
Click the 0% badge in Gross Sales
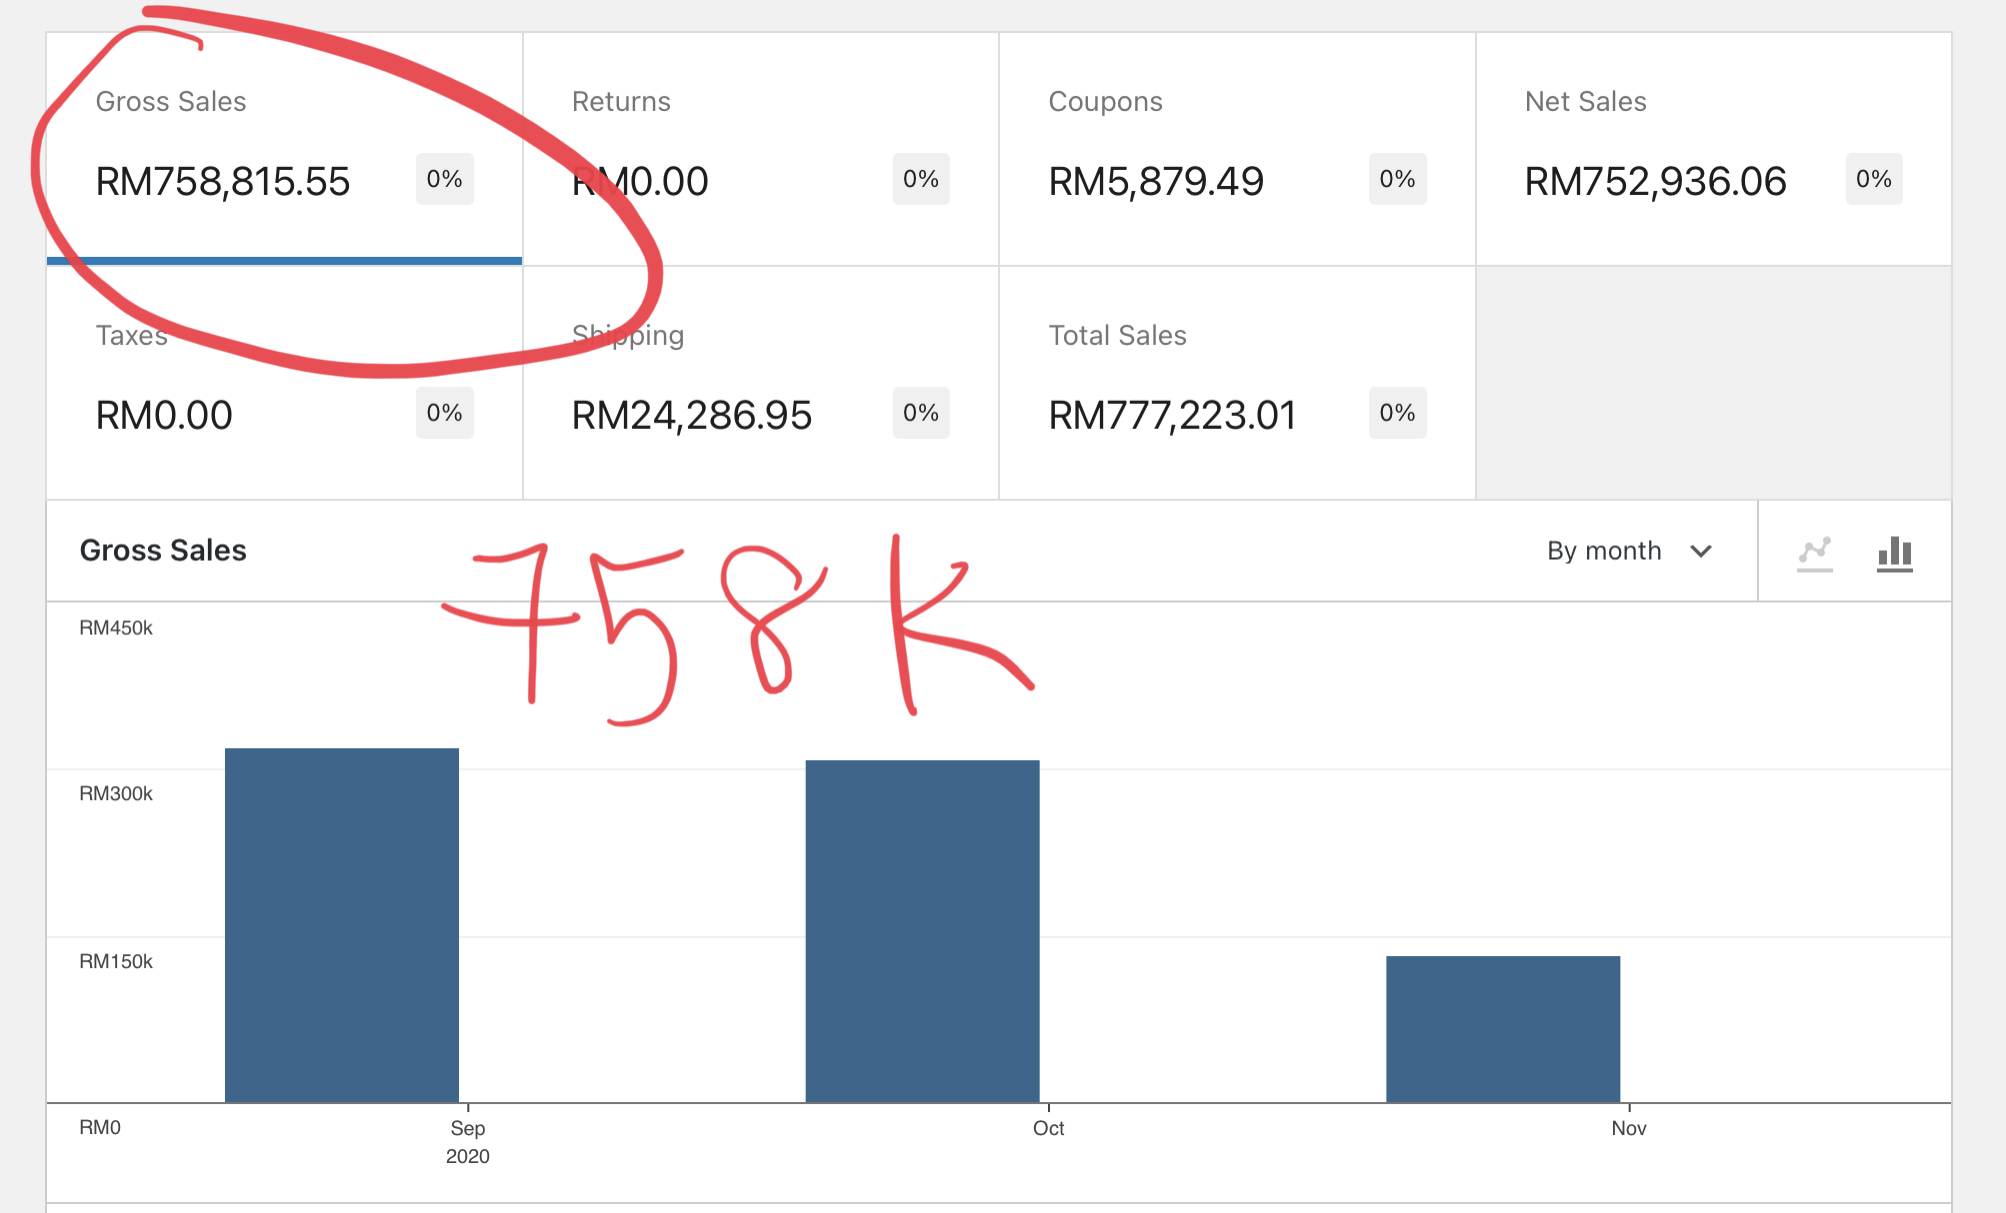click(444, 179)
